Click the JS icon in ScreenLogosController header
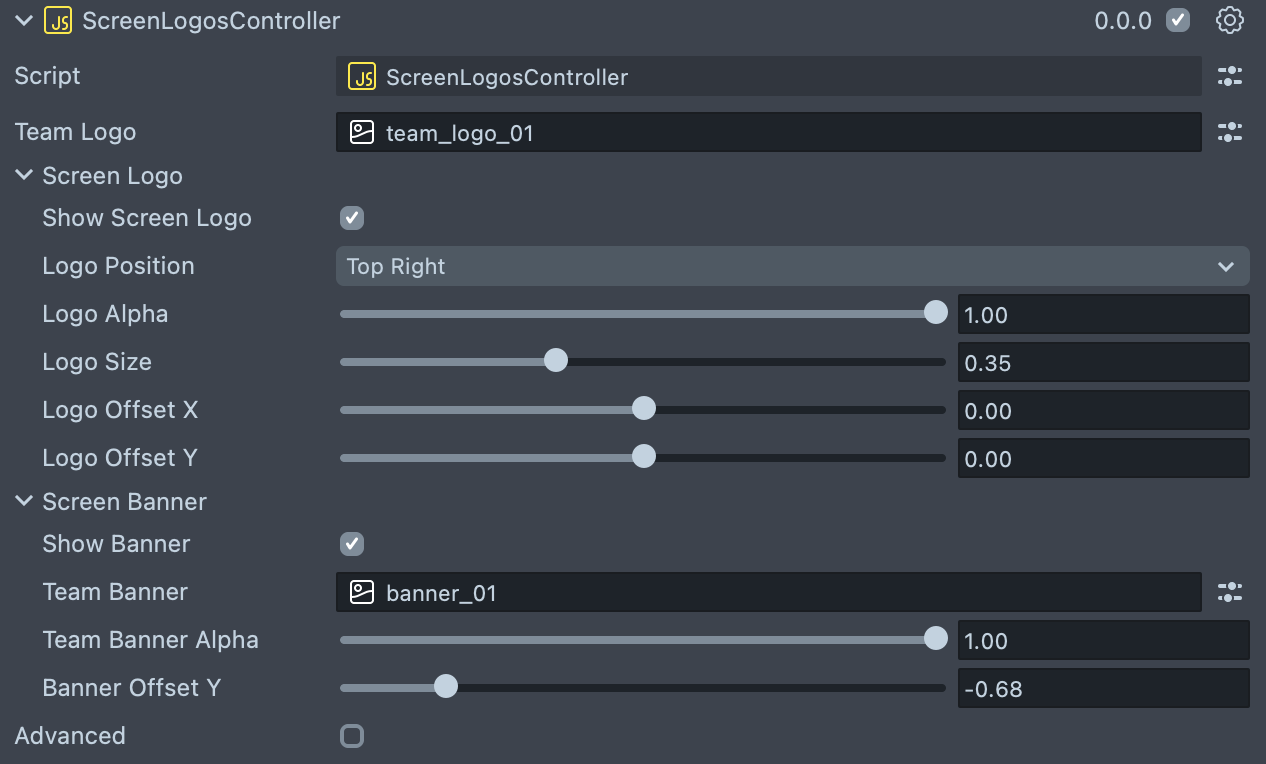 (x=58, y=20)
